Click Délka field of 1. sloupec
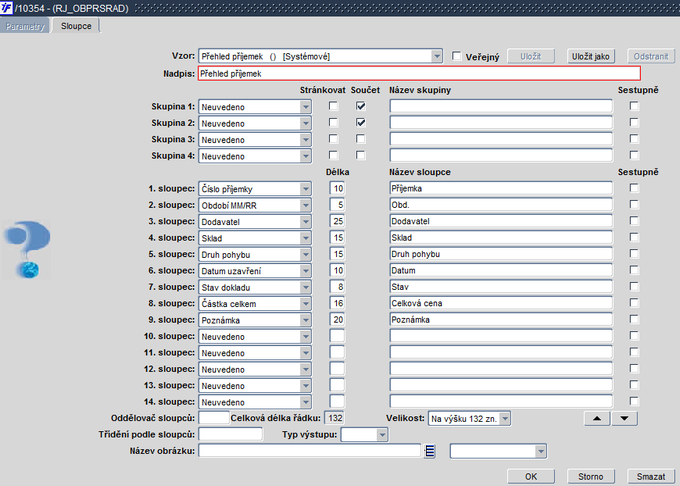The height and width of the screenshot is (486, 680). (x=337, y=188)
